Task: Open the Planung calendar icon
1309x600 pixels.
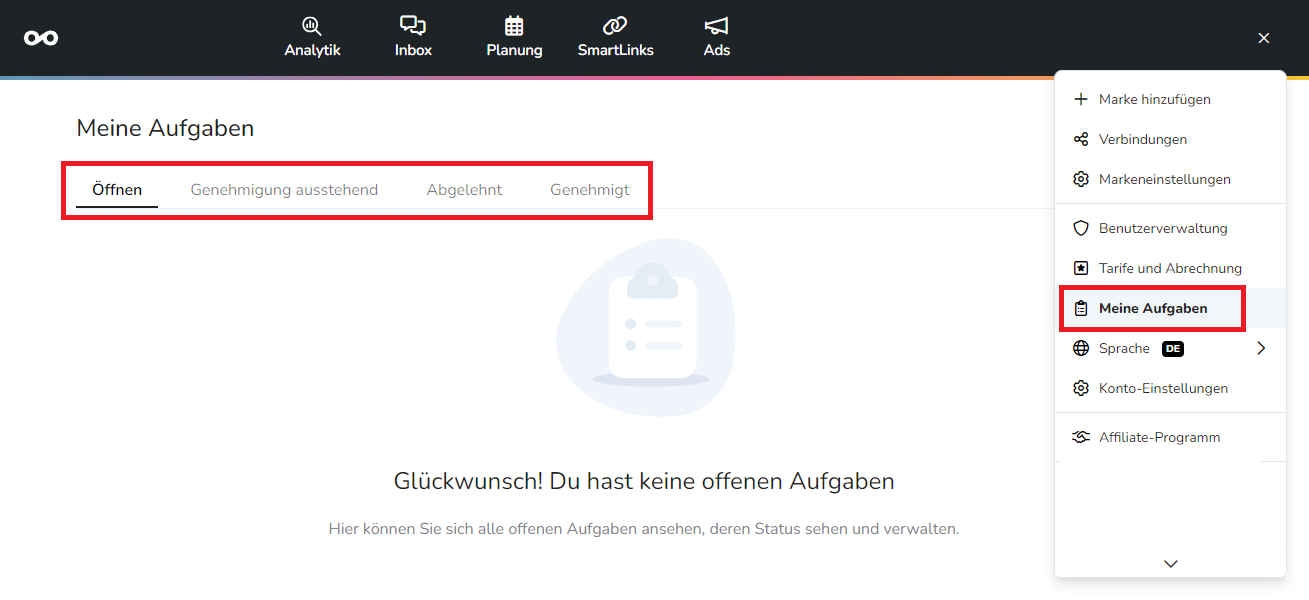Action: coord(514,26)
